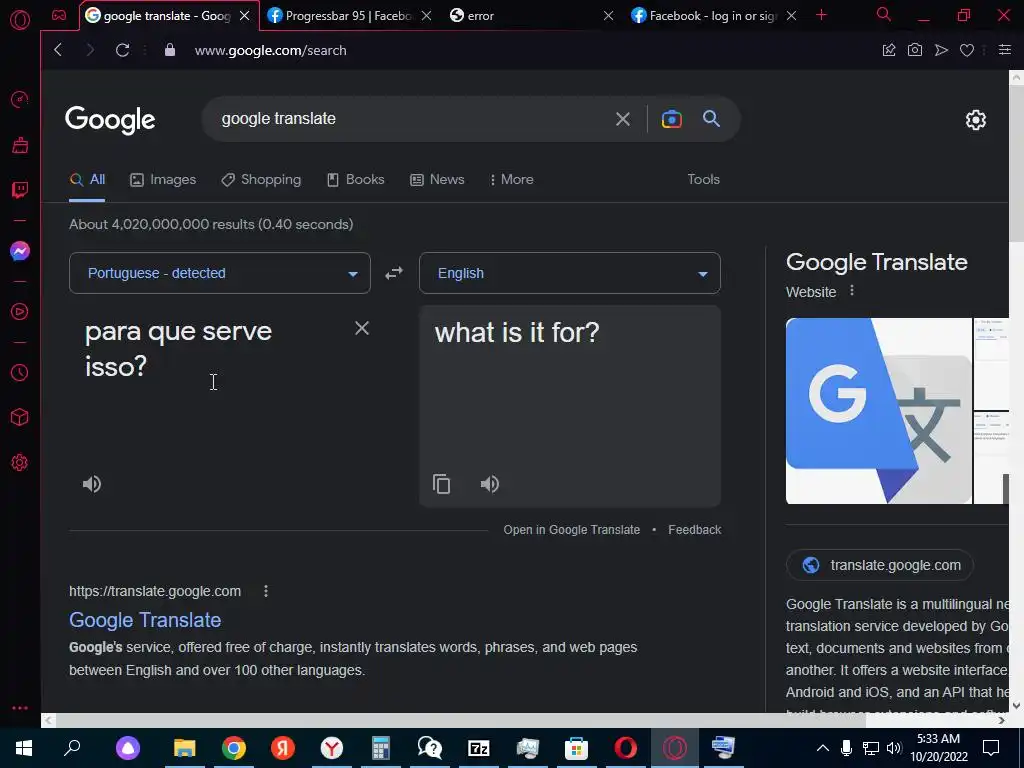1024x768 pixels.
Task: Open options for translate.google.com result
Action: (x=266, y=591)
